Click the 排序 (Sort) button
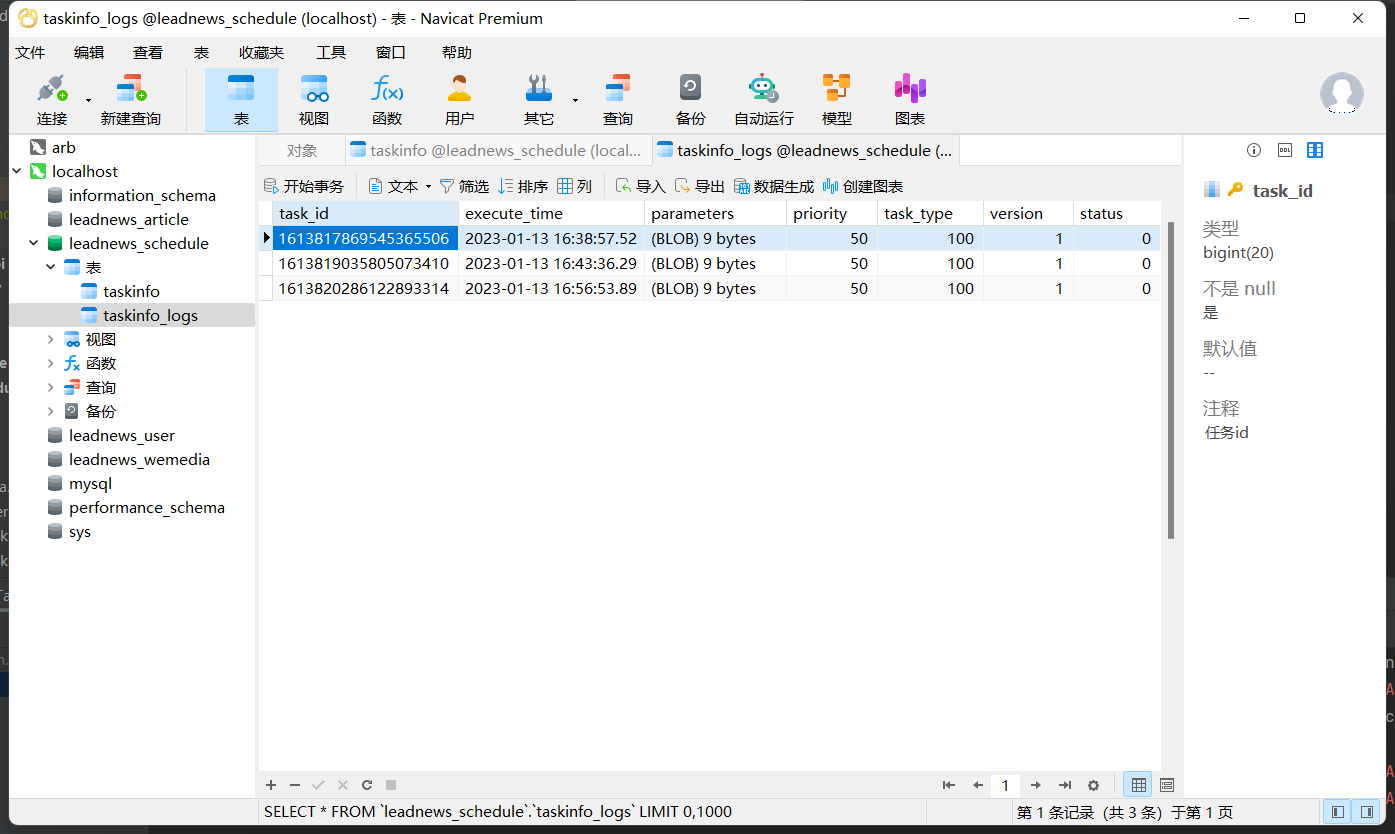This screenshot has height=834, width=1395. (x=523, y=186)
